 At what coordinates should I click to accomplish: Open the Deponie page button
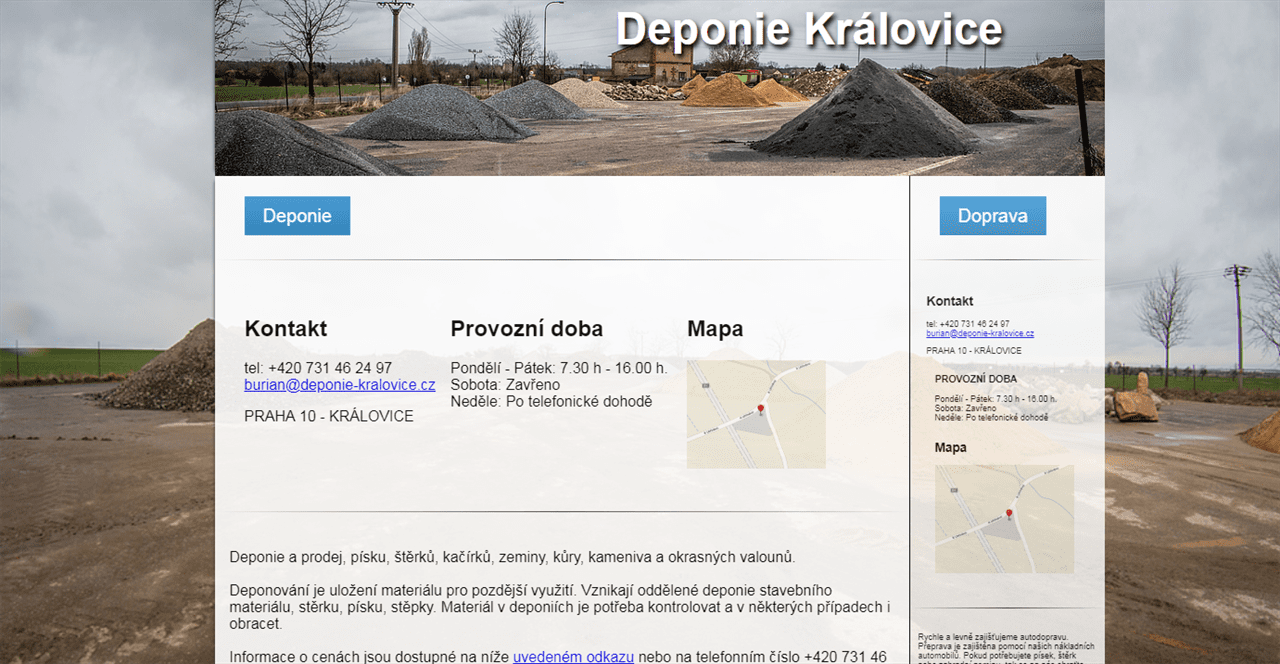(297, 216)
